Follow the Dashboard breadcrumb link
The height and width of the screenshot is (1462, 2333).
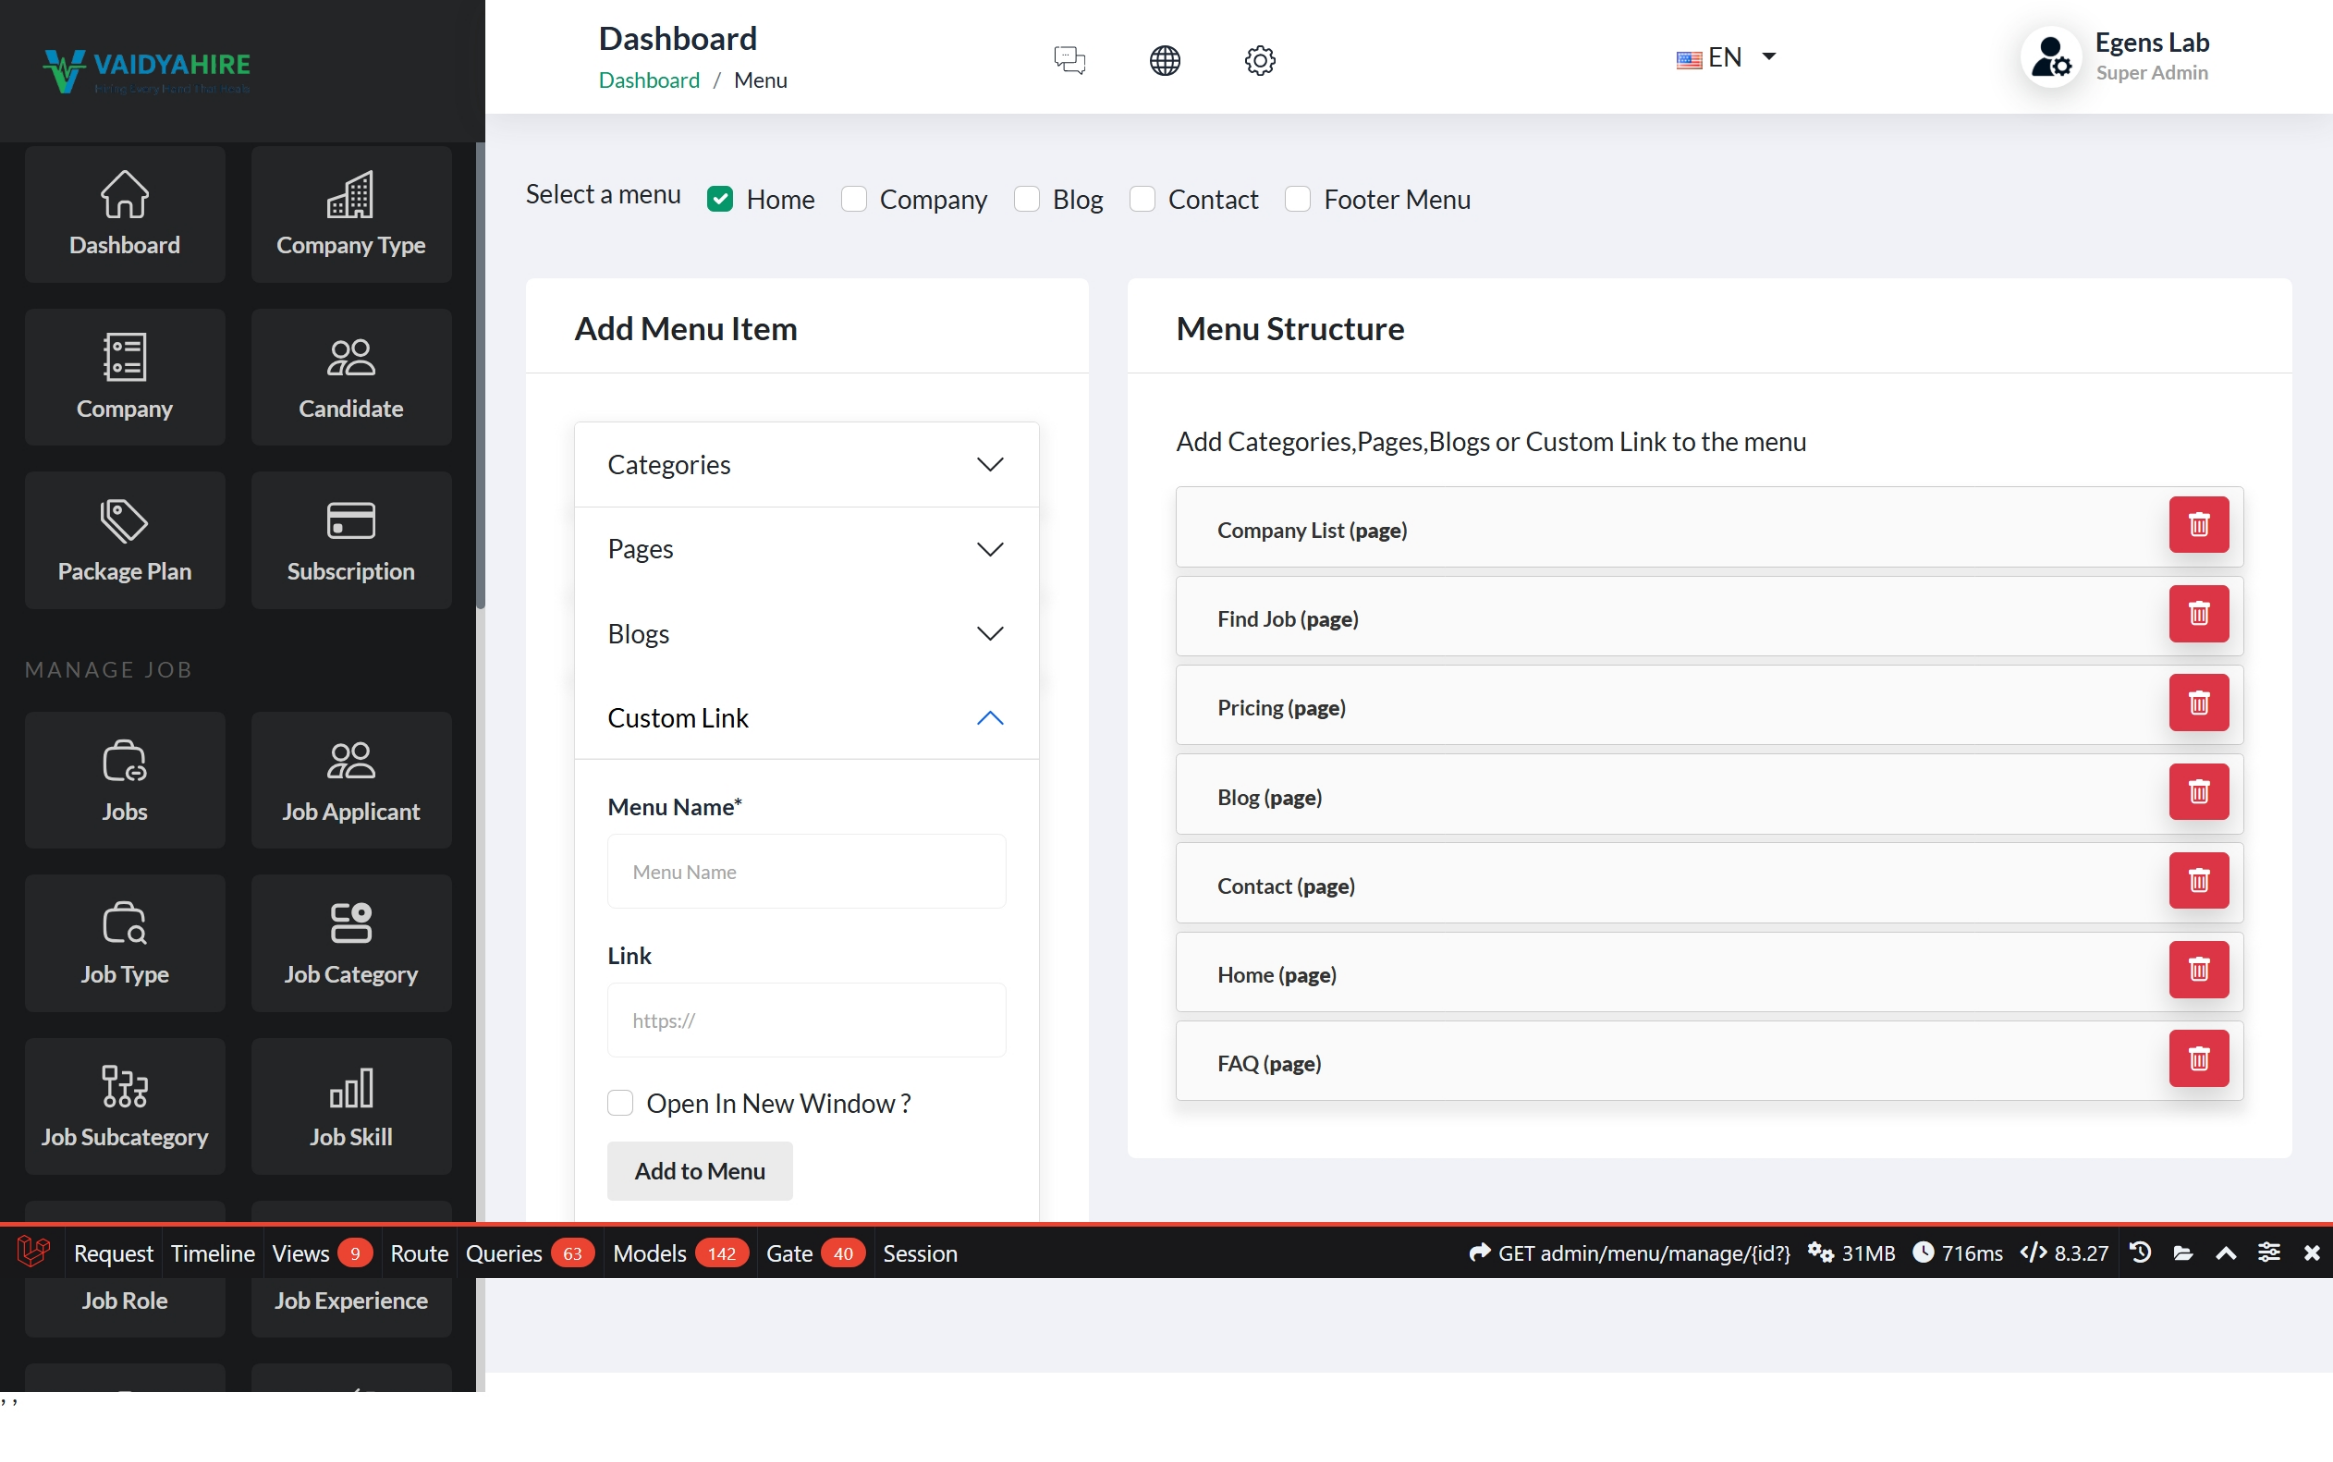648,80
